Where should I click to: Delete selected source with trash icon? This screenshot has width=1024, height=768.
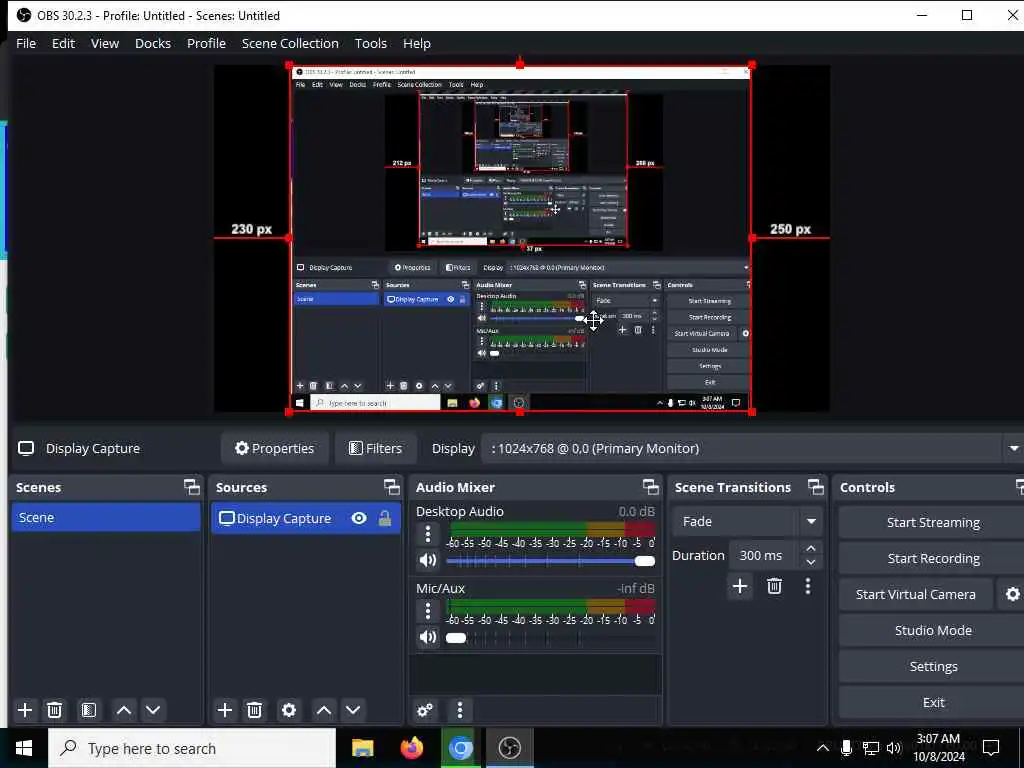[x=255, y=710]
